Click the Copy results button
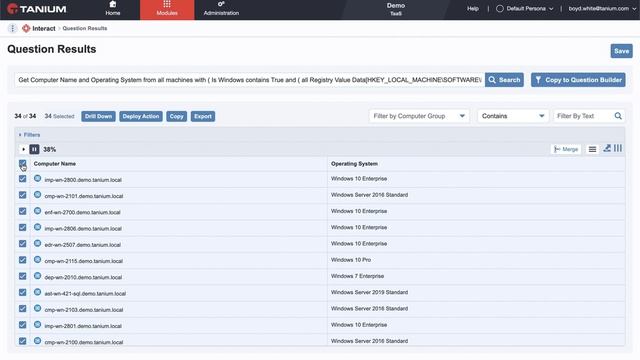 pyautogui.click(x=176, y=116)
